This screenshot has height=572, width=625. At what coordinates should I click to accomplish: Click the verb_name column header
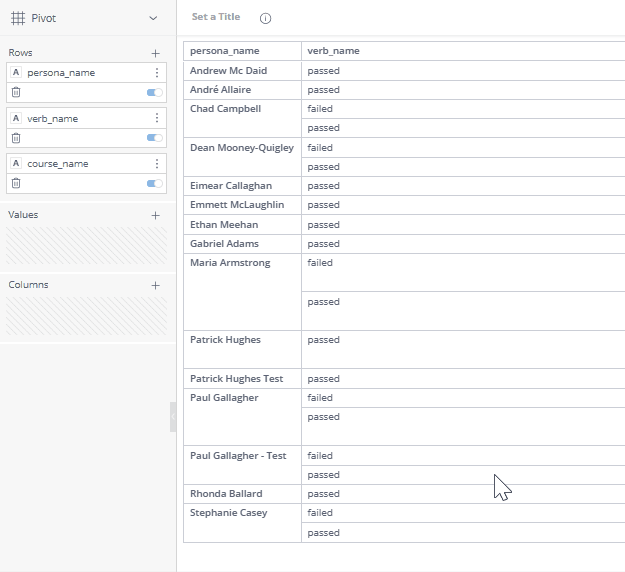333,51
